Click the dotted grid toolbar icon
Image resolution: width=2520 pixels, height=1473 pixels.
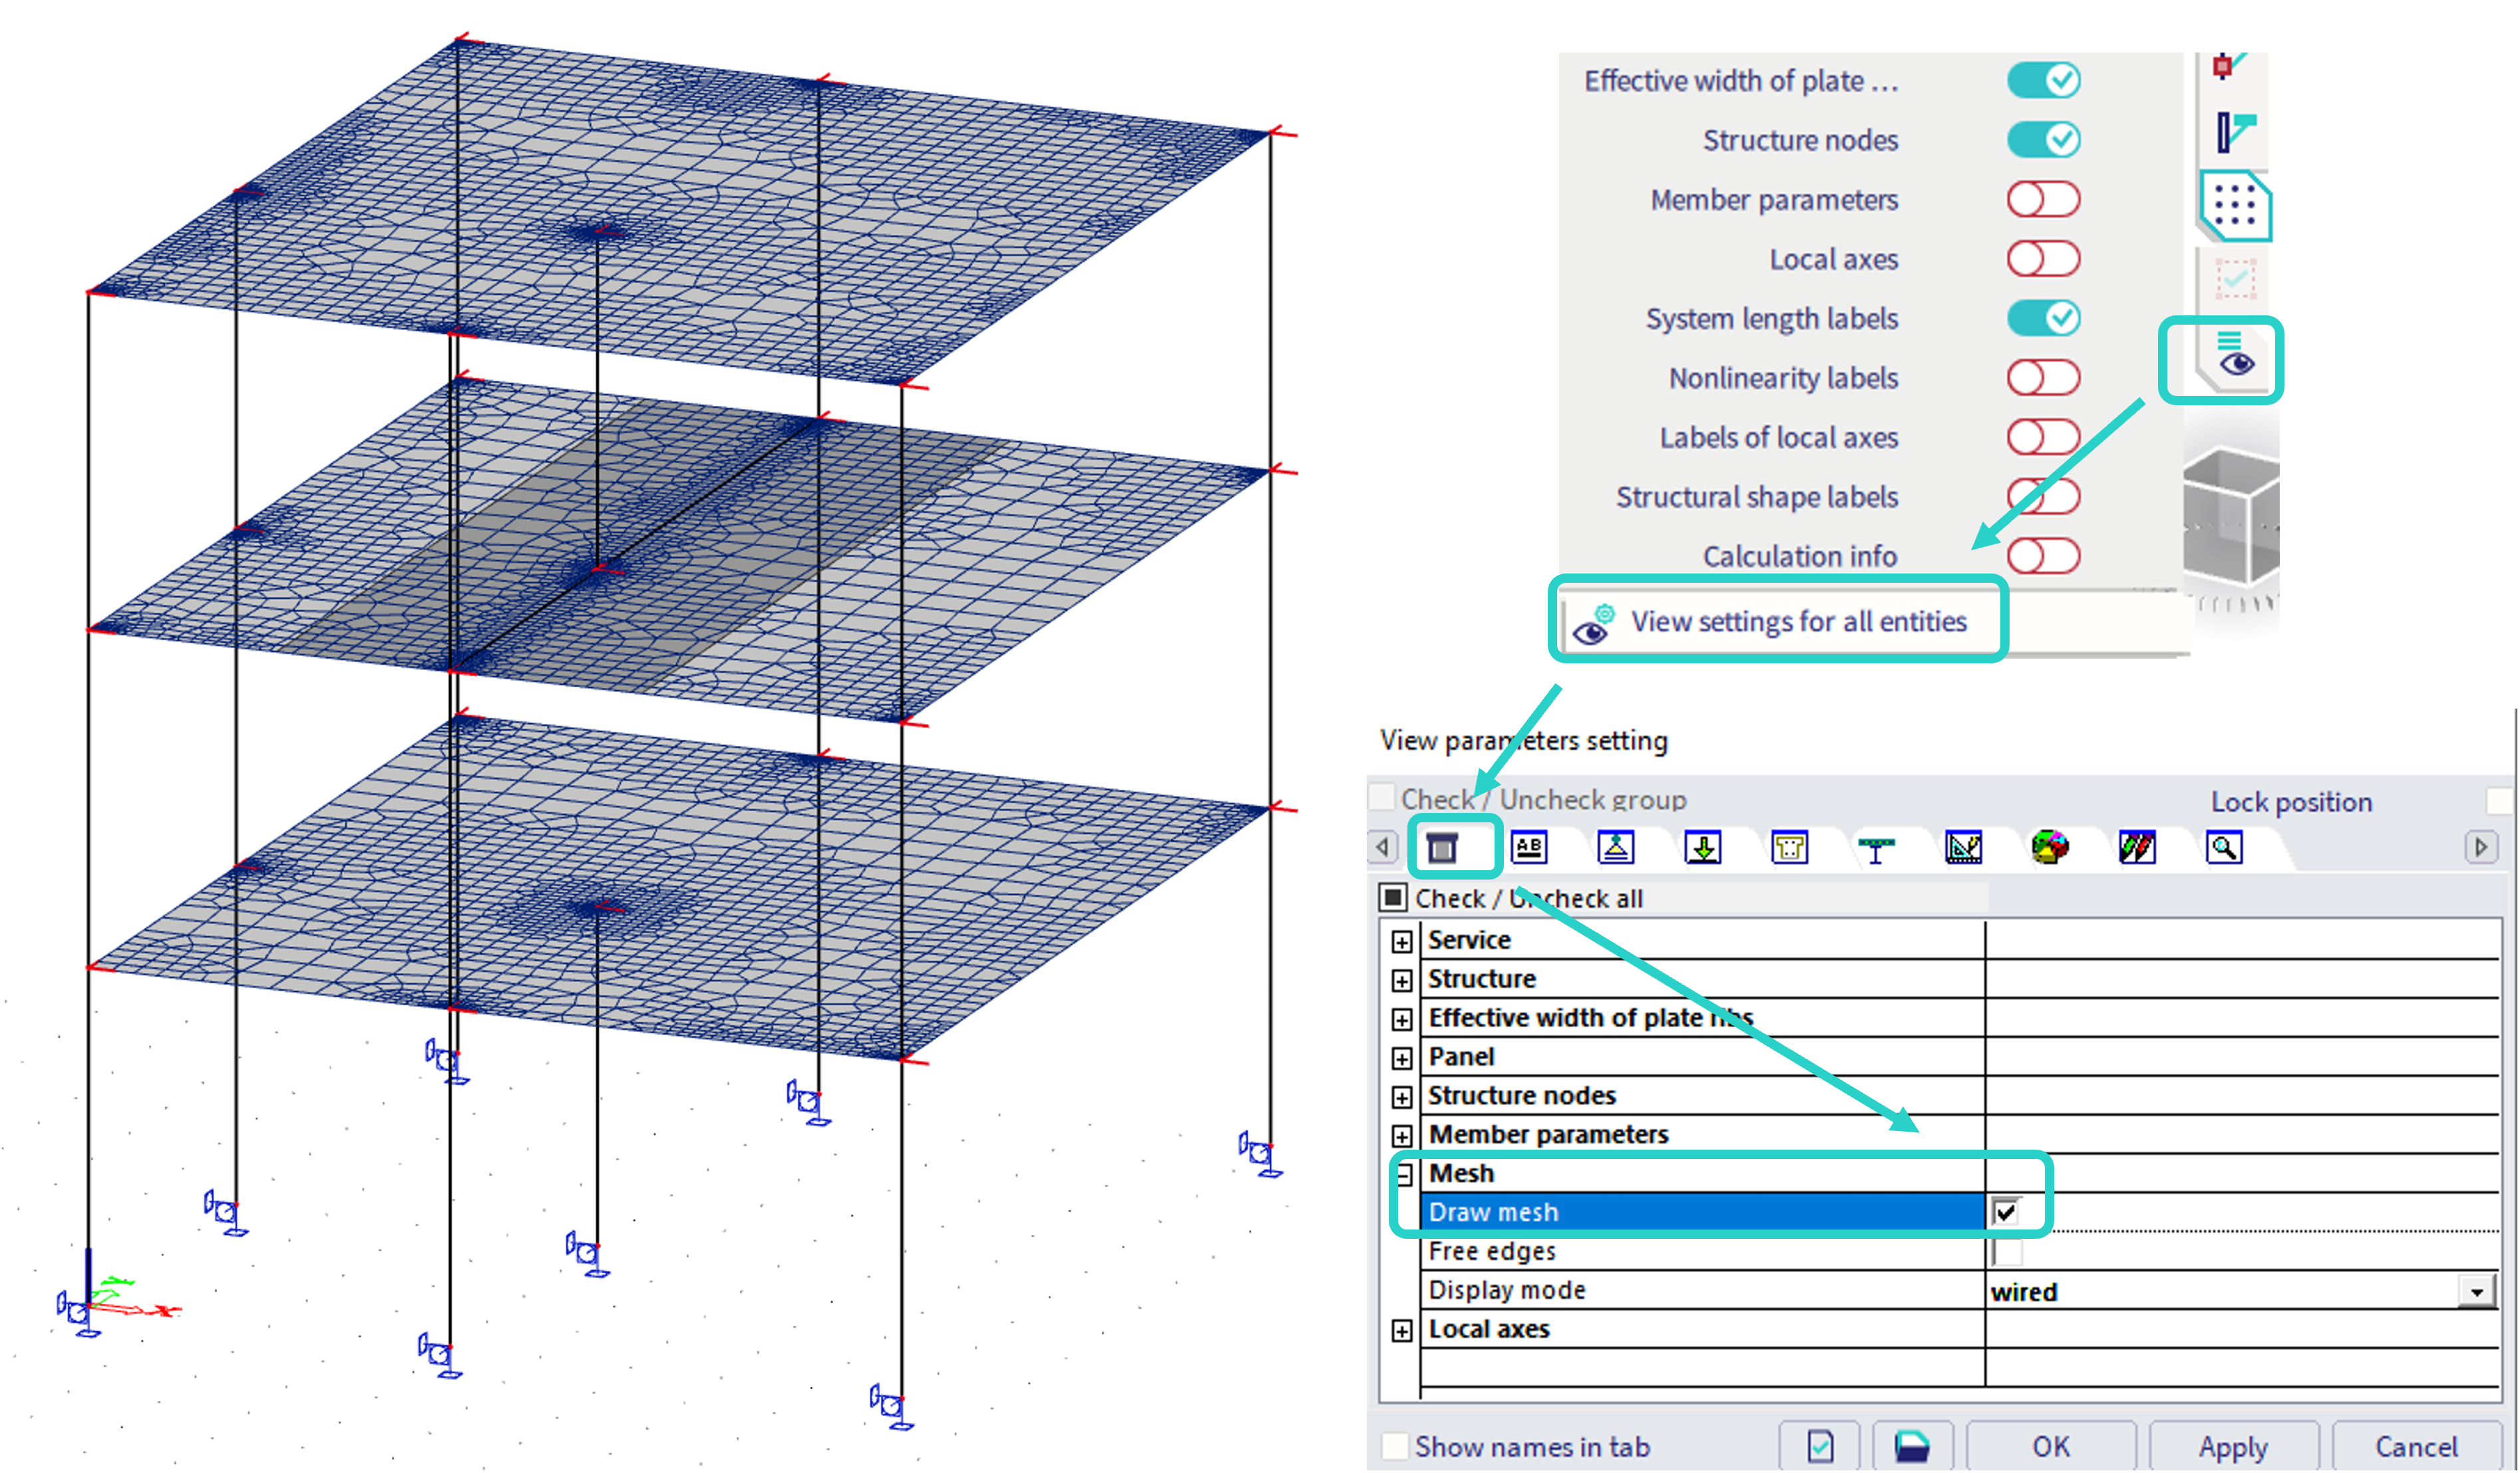click(x=2235, y=206)
